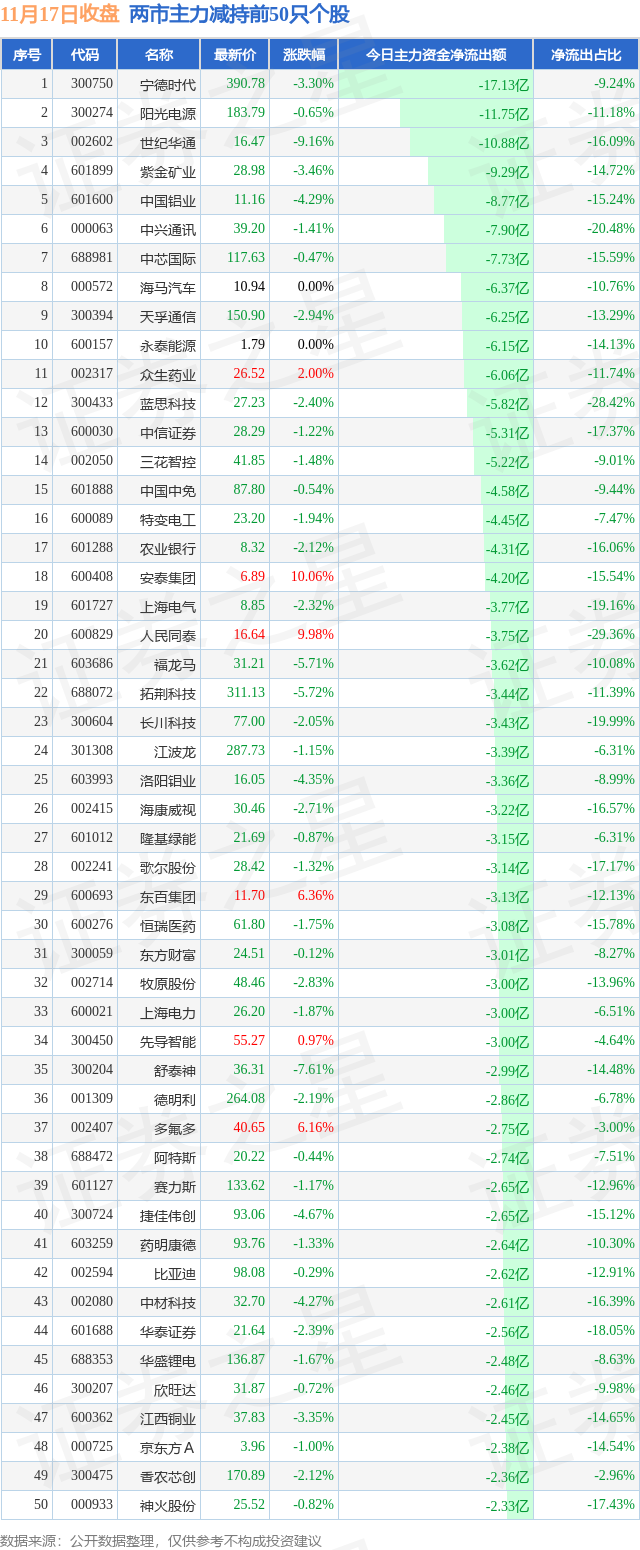Click stock name 蓝思科技
Screen dimensions: 640x1550
click(168, 403)
